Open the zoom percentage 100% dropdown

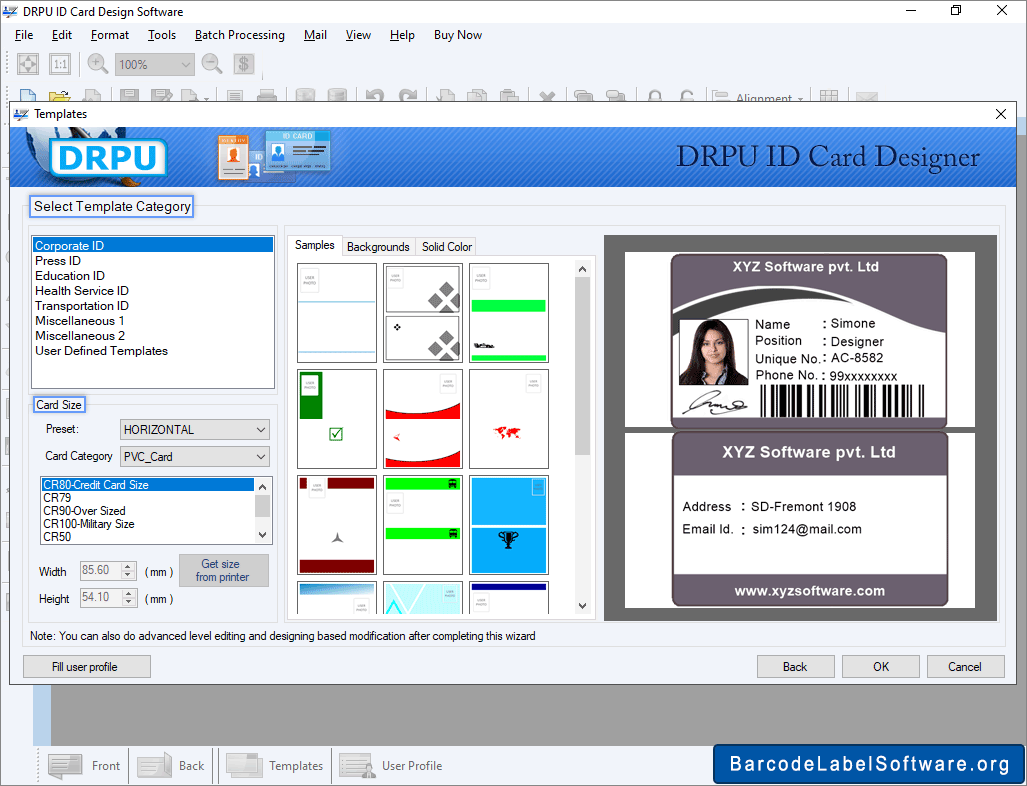click(x=186, y=64)
